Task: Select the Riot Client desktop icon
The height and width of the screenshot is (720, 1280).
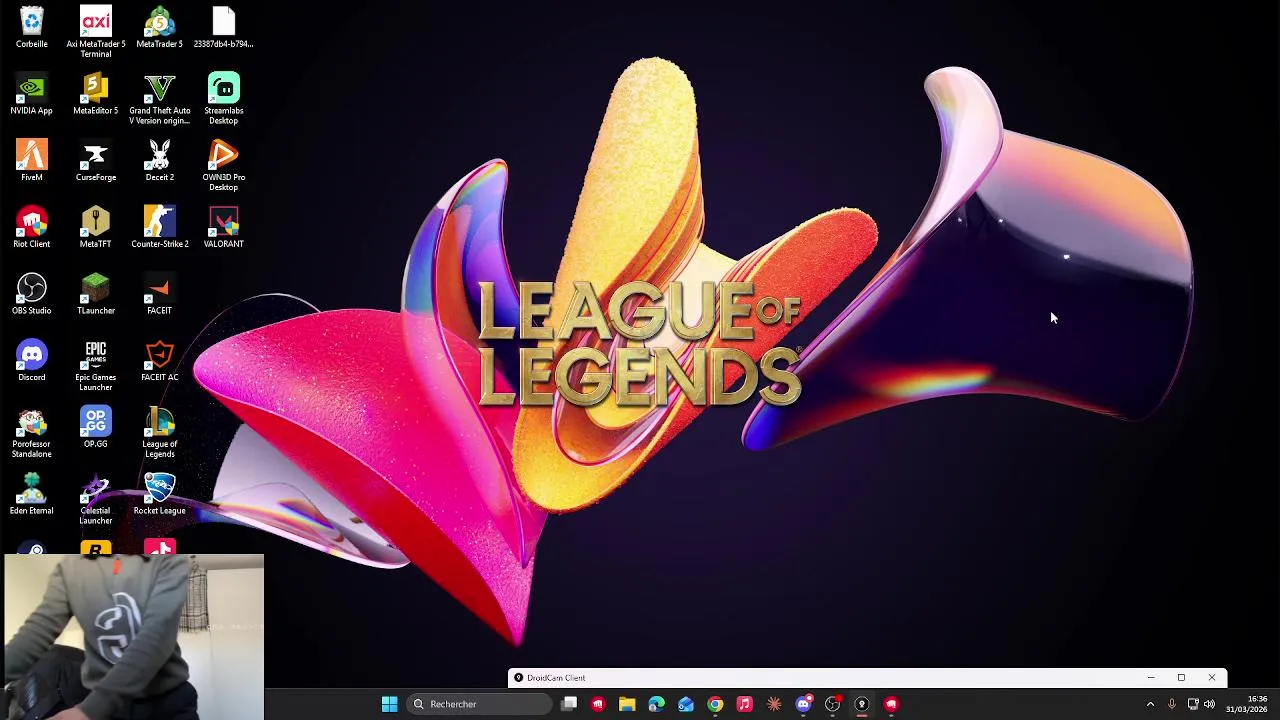Action: click(32, 227)
